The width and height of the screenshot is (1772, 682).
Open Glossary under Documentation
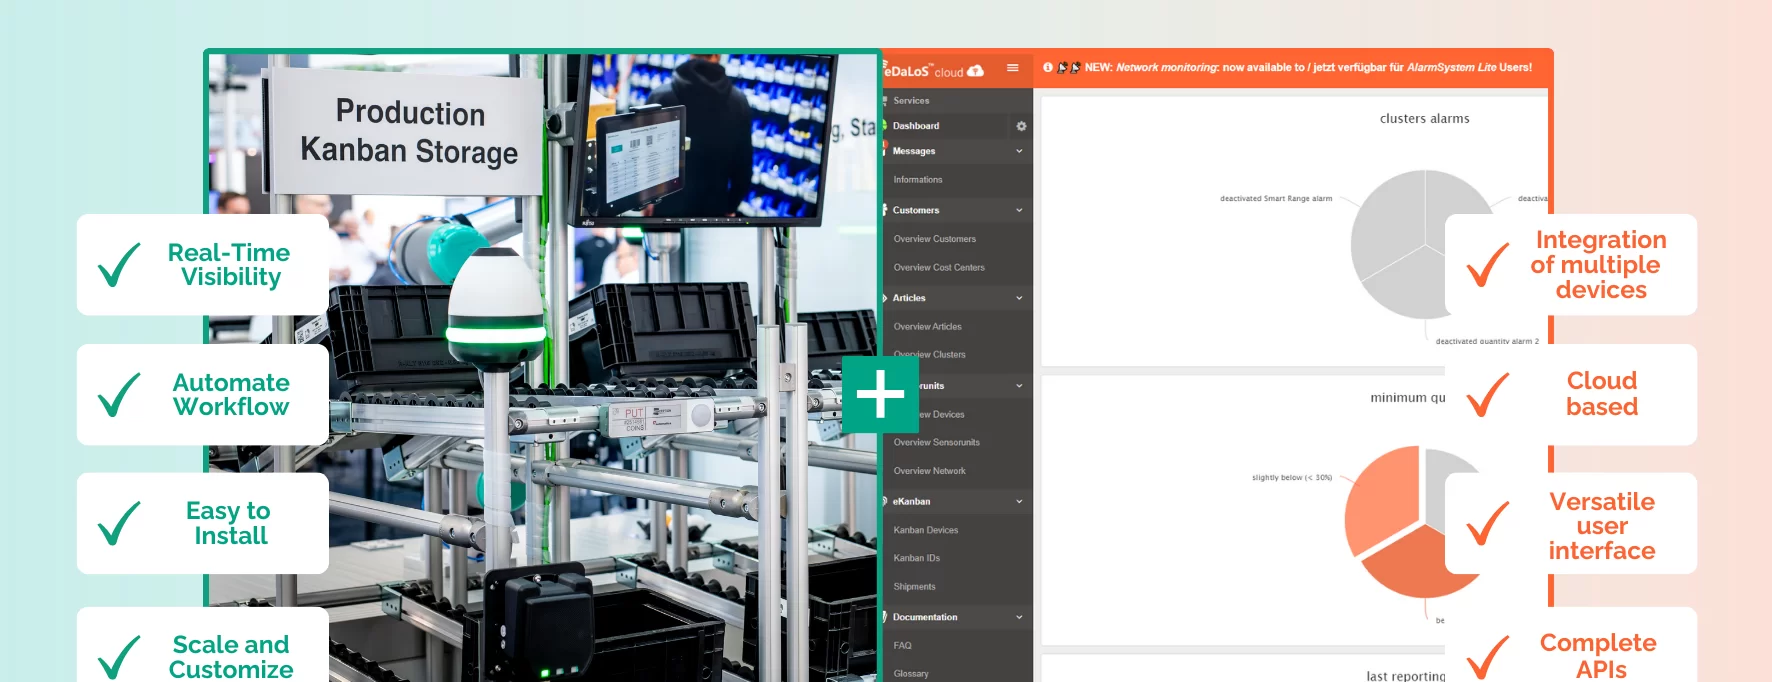coord(911,674)
